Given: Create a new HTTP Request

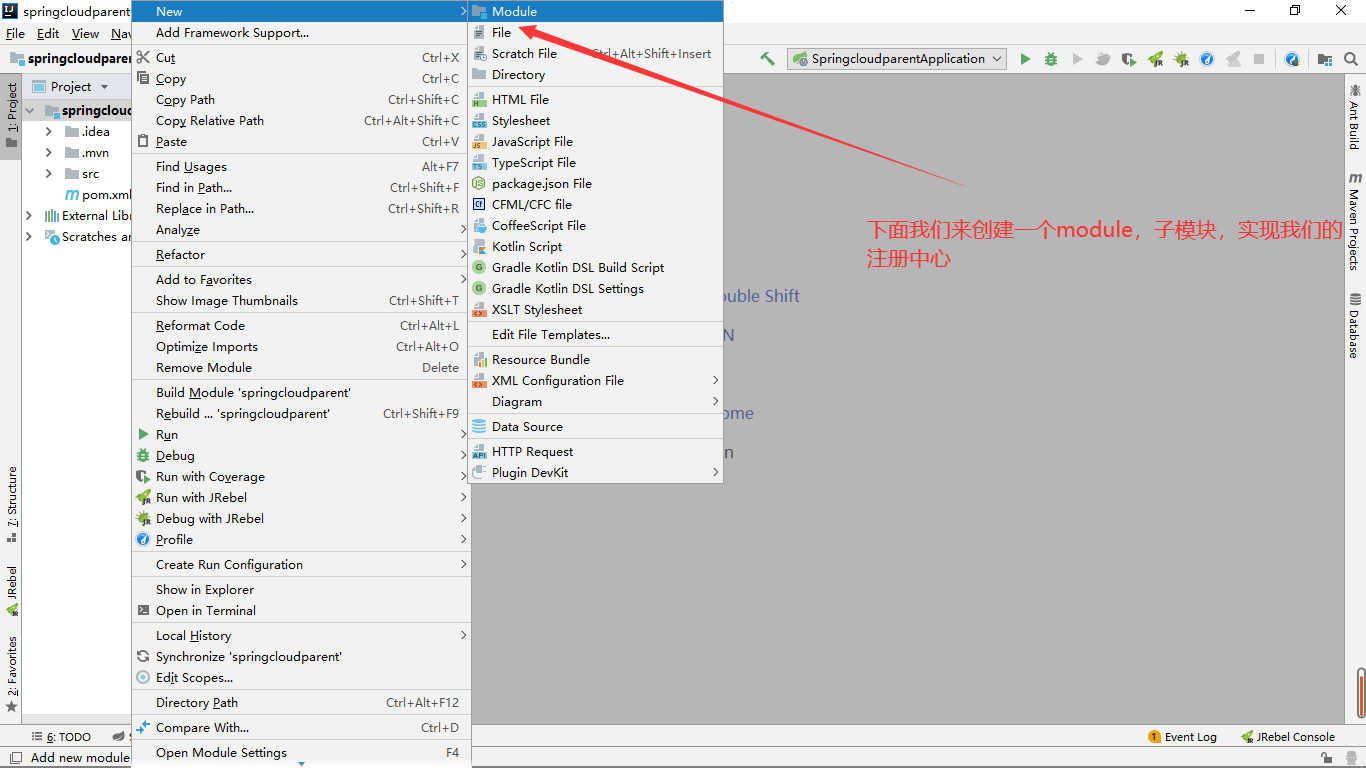Looking at the screenshot, I should (595, 452).
